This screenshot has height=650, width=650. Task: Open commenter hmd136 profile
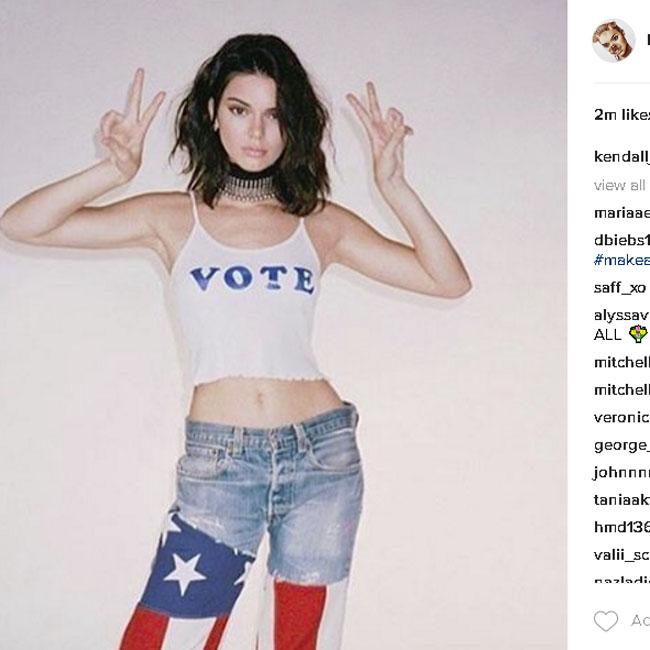coord(622,527)
